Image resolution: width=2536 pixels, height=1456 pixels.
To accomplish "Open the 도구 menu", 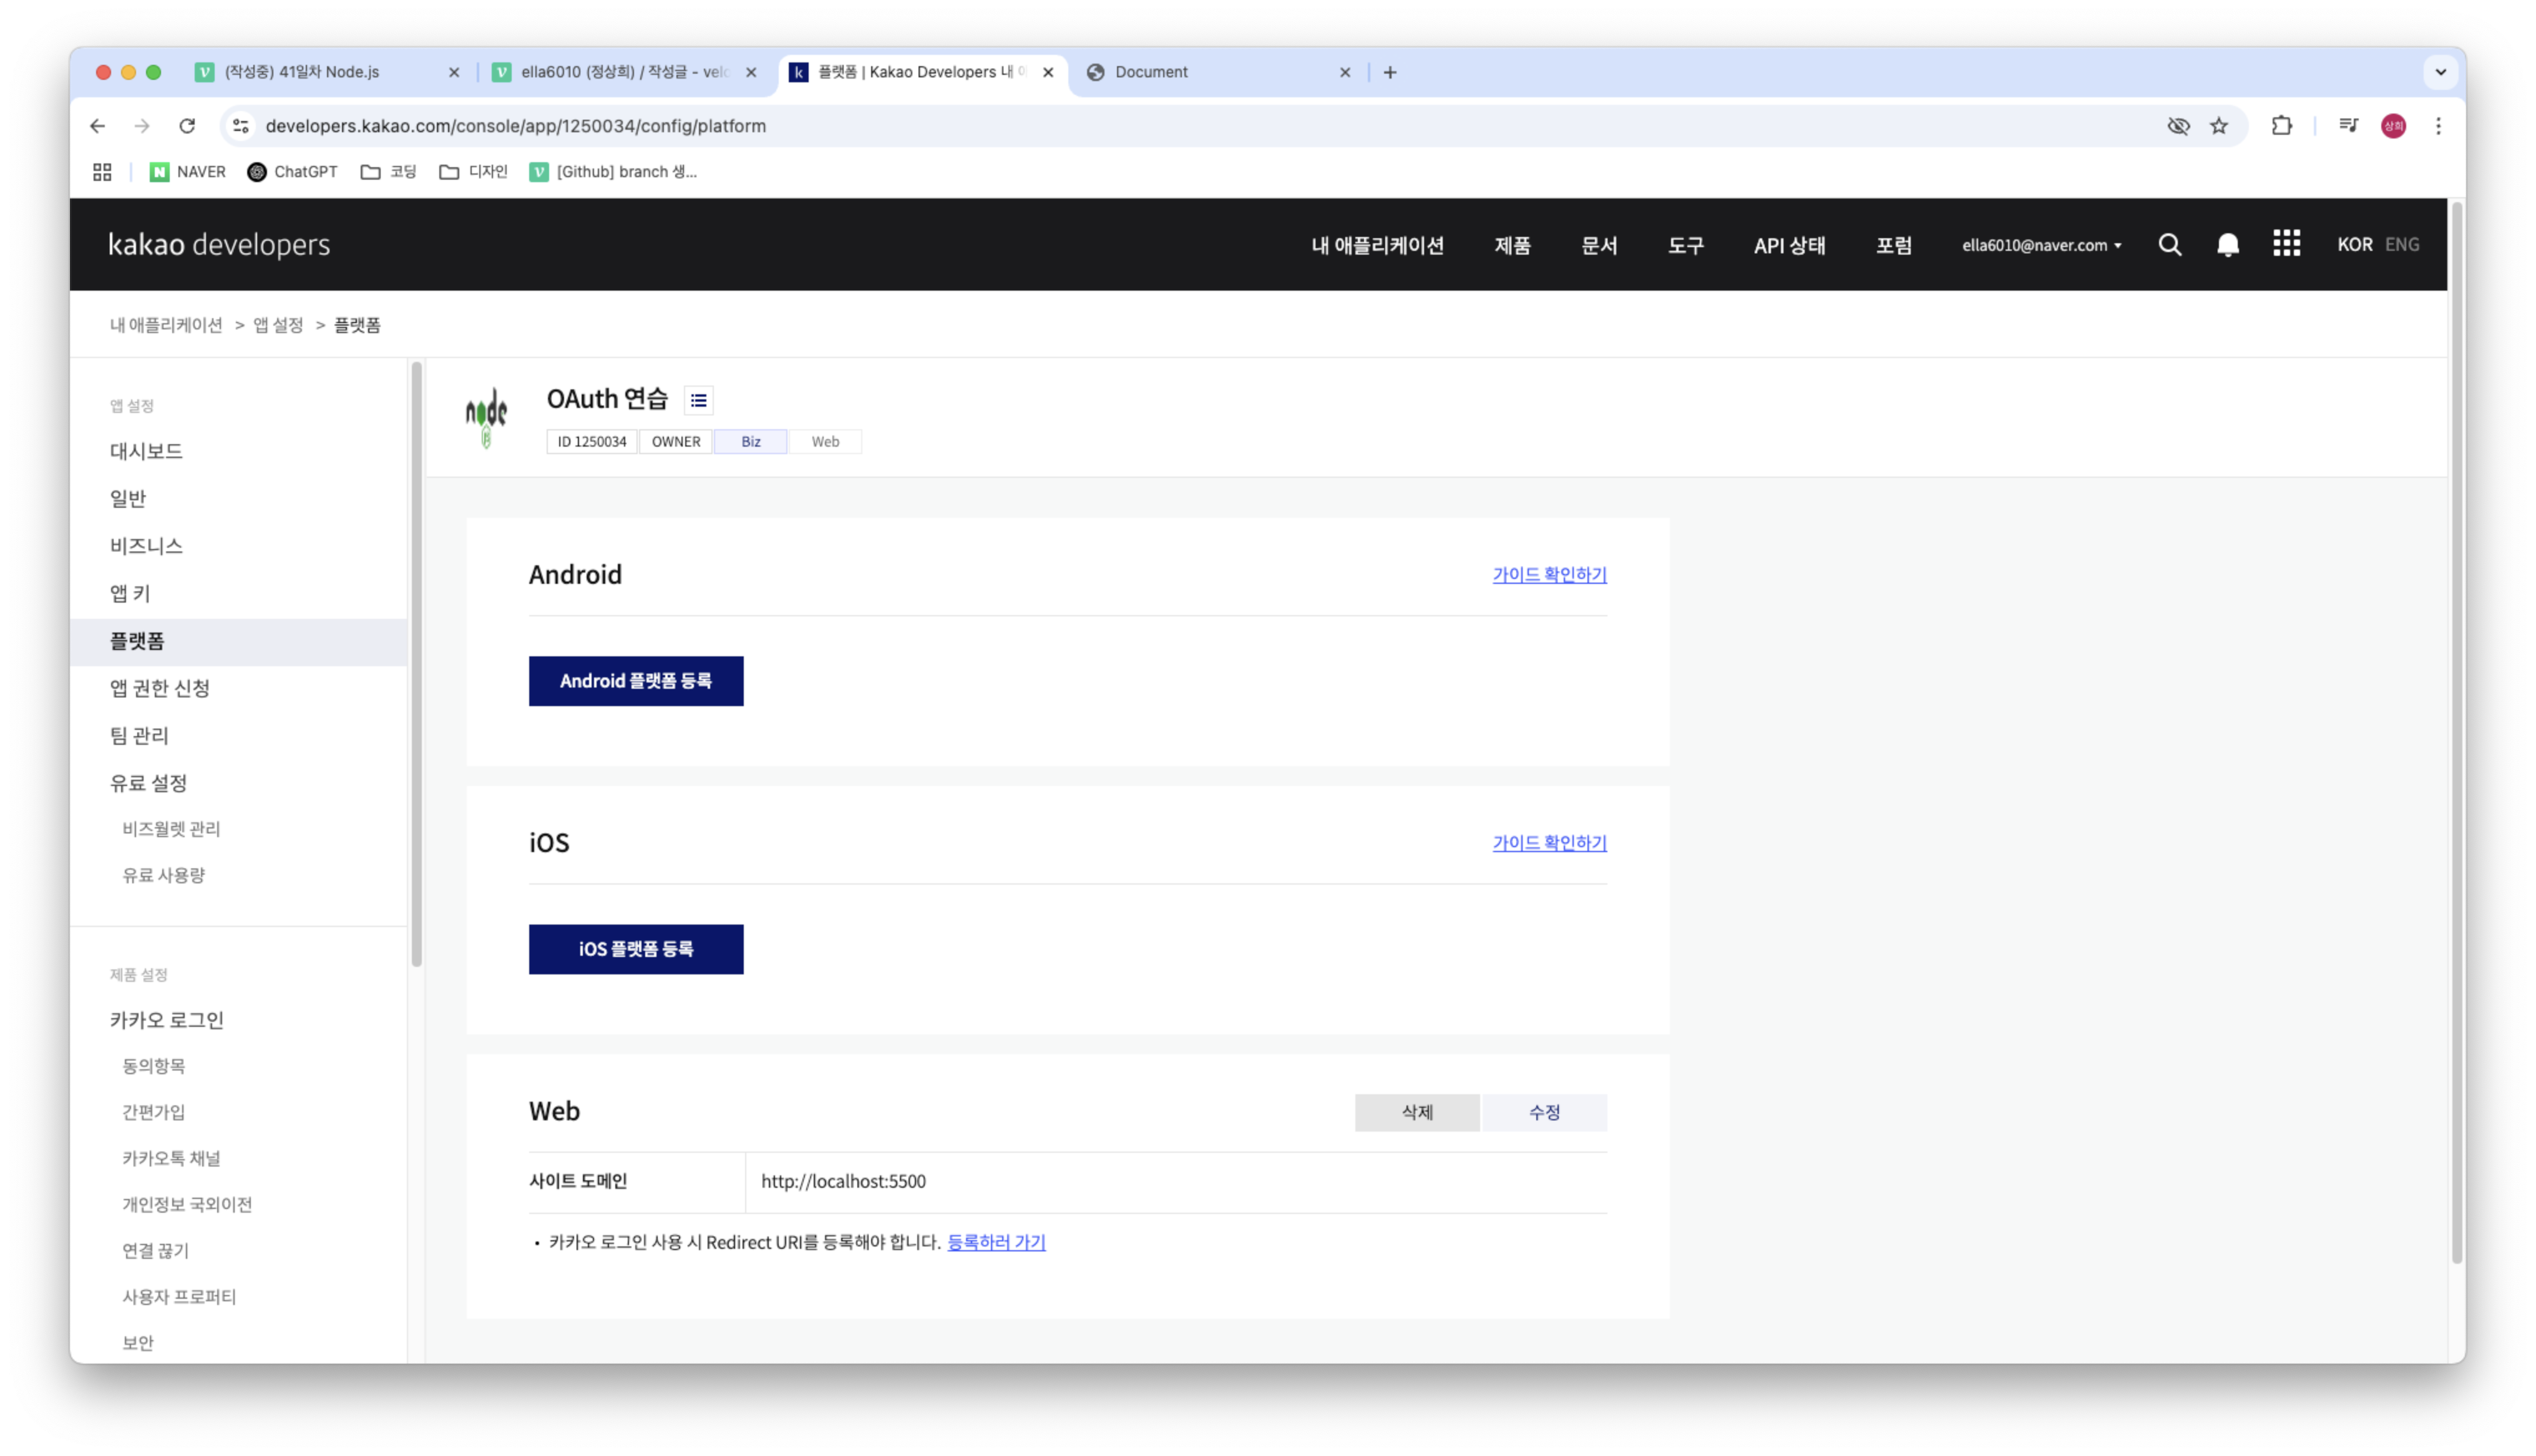I will coord(1685,245).
